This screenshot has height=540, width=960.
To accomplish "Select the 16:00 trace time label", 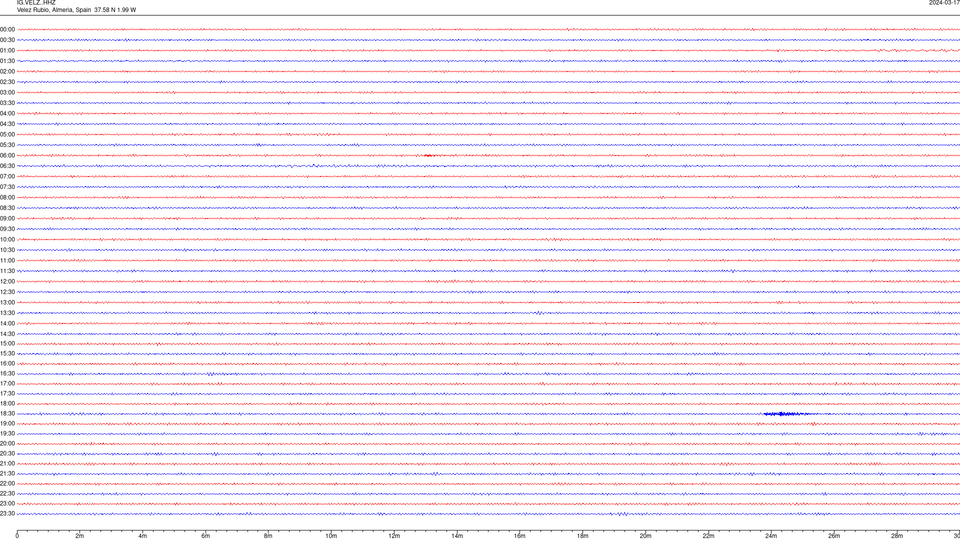I will pyautogui.click(x=7, y=364).
